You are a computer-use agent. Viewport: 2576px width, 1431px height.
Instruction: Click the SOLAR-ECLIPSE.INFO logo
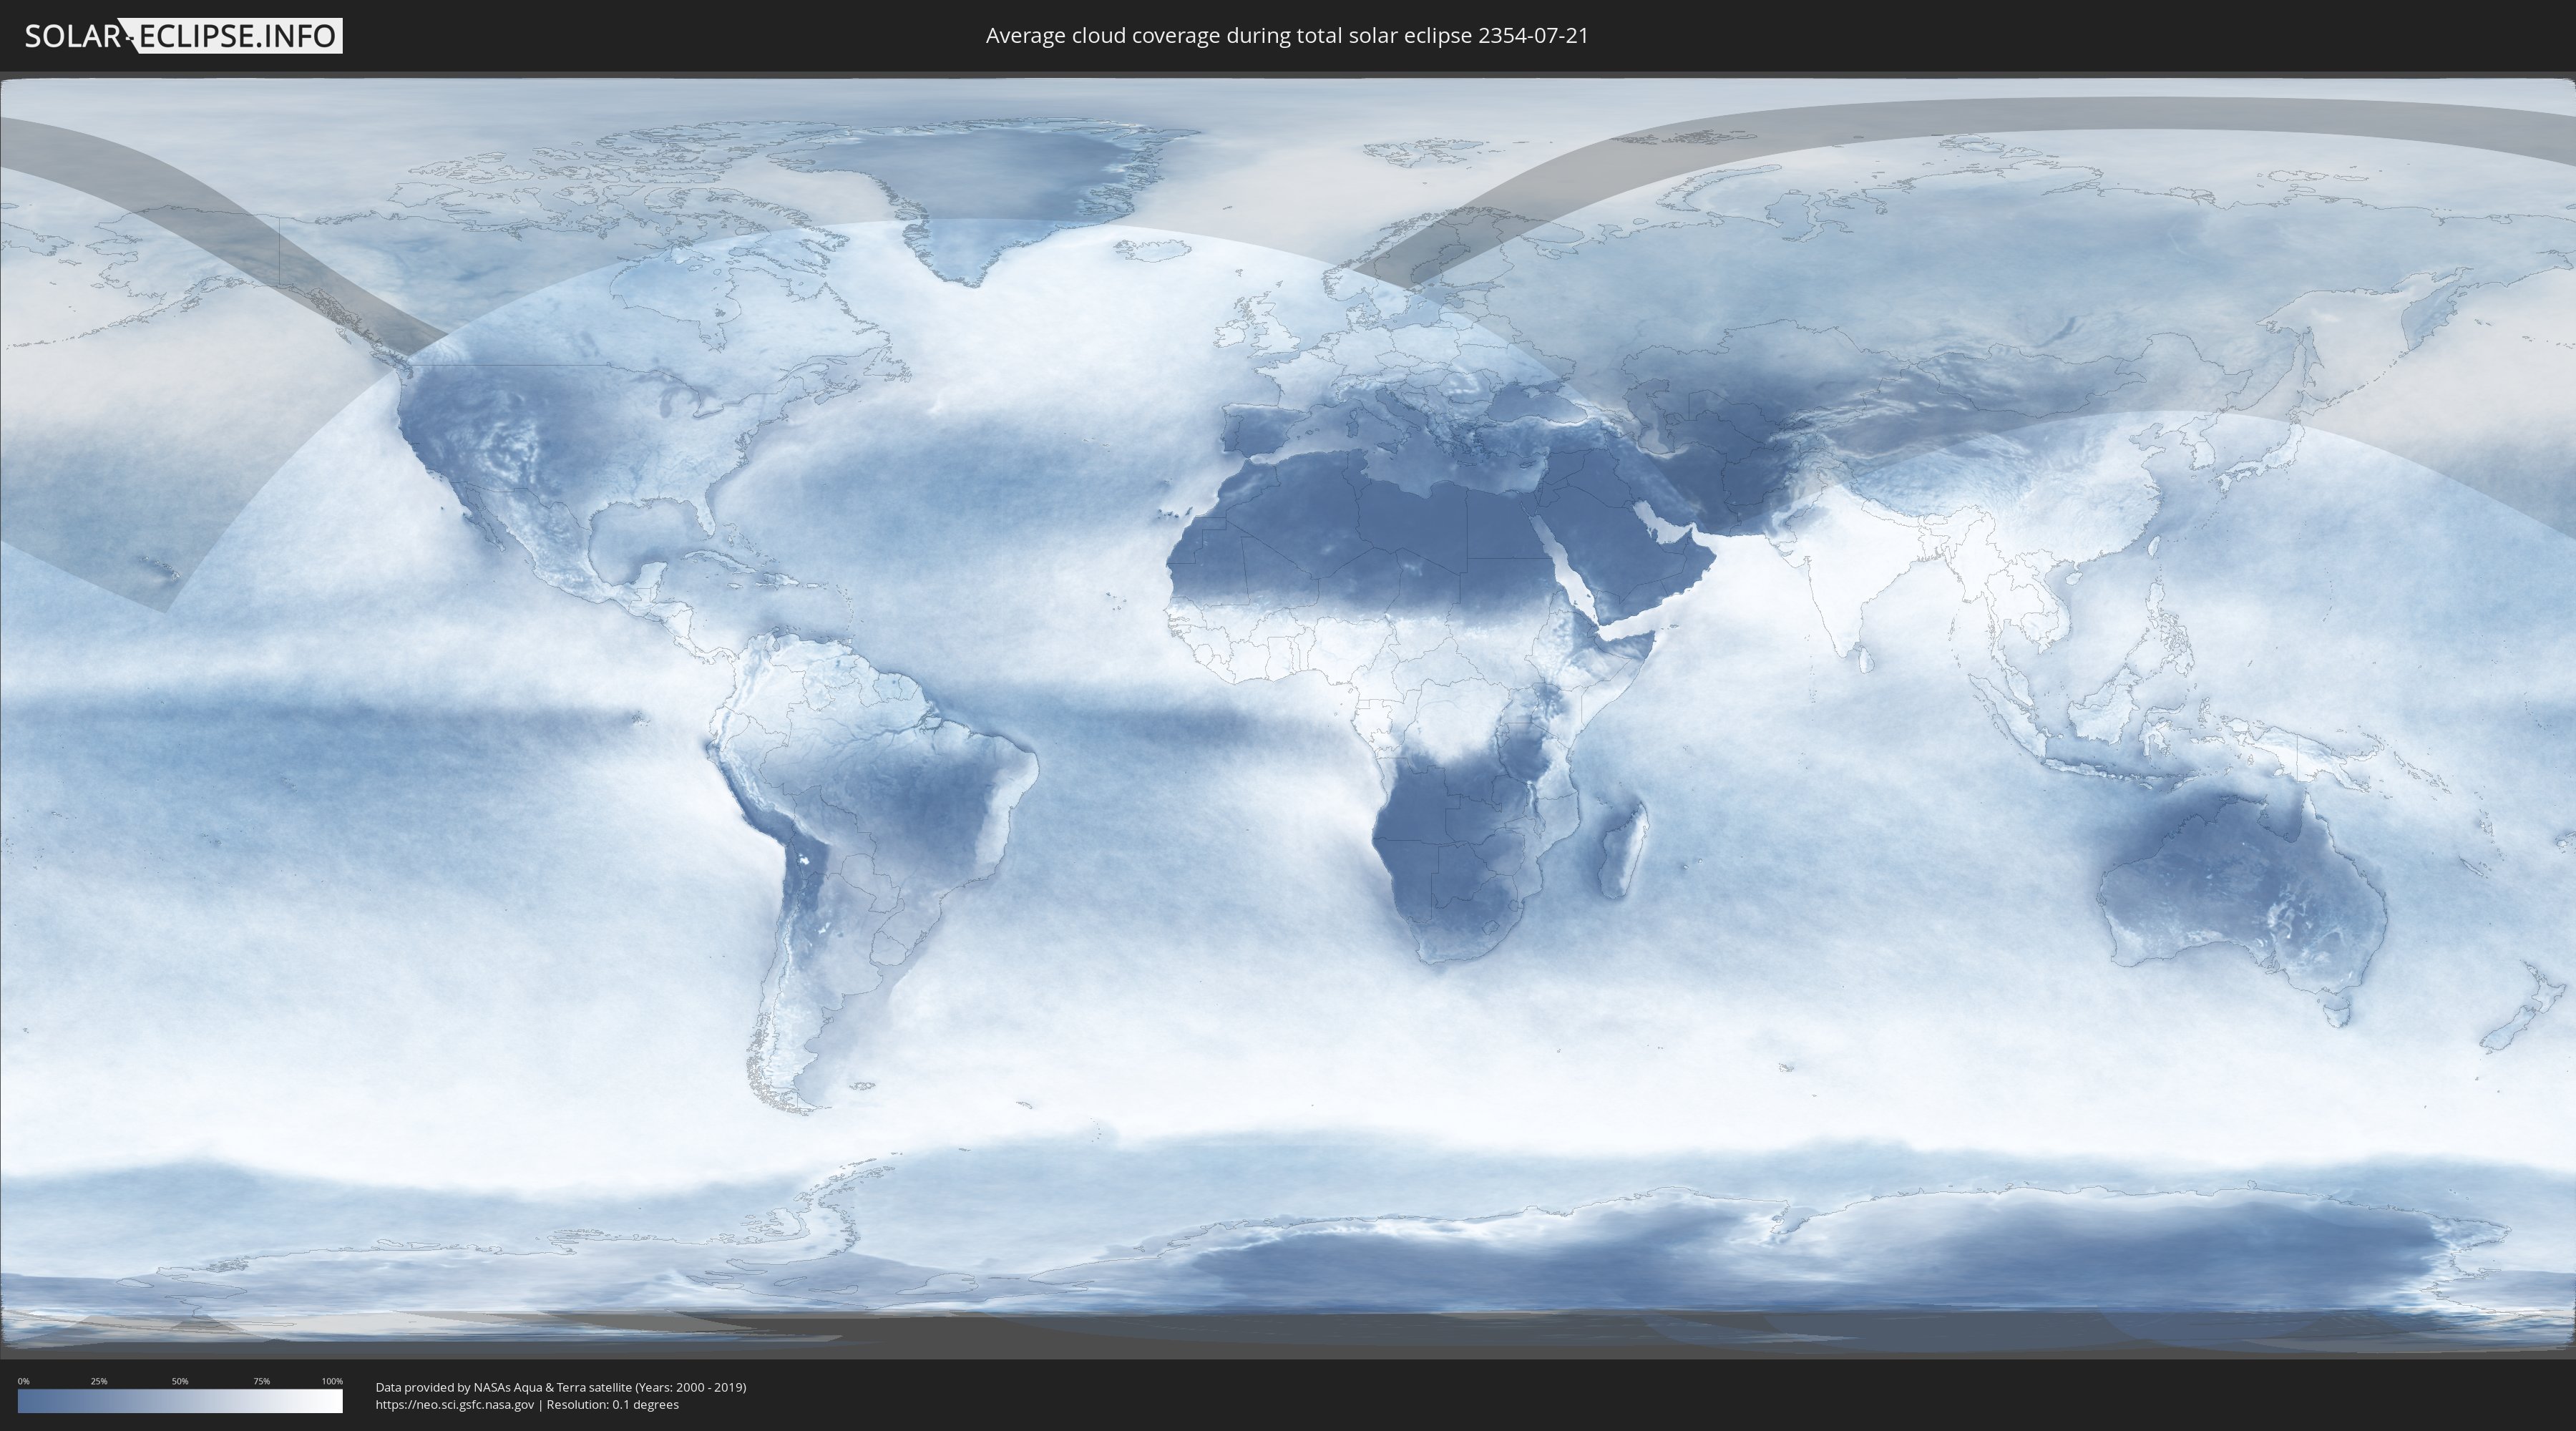pos(183,36)
